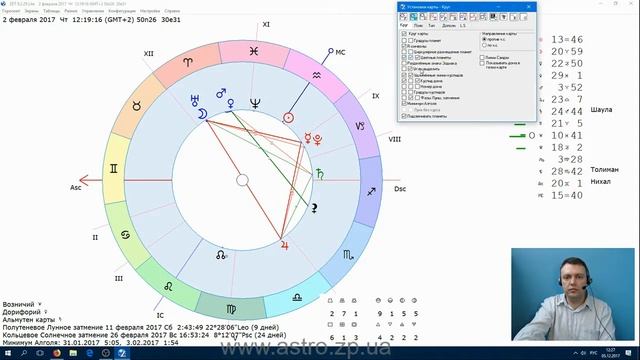Click the star name Нихал
Image resolution: width=640 pixels, height=360 pixels.
600,182
